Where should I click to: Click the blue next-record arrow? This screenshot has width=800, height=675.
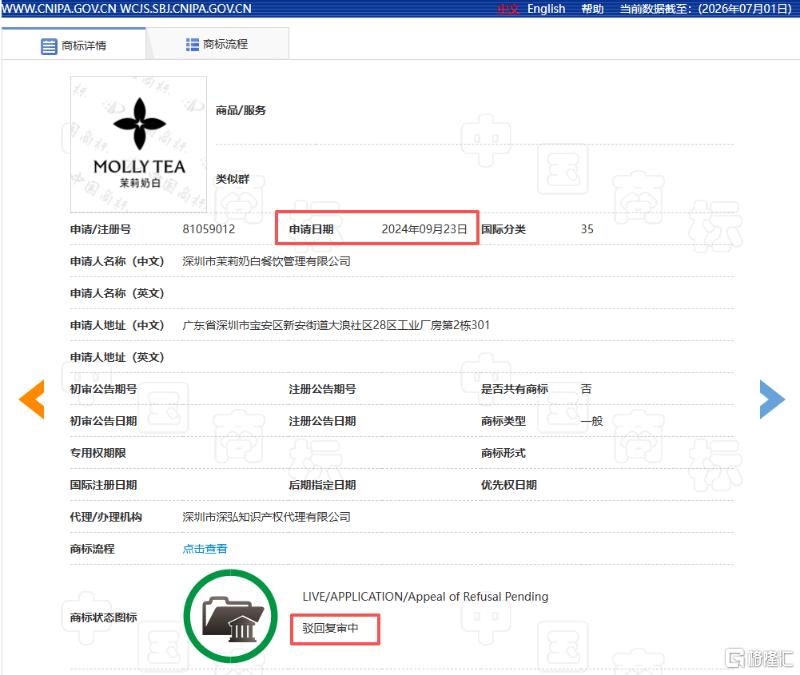(x=772, y=399)
